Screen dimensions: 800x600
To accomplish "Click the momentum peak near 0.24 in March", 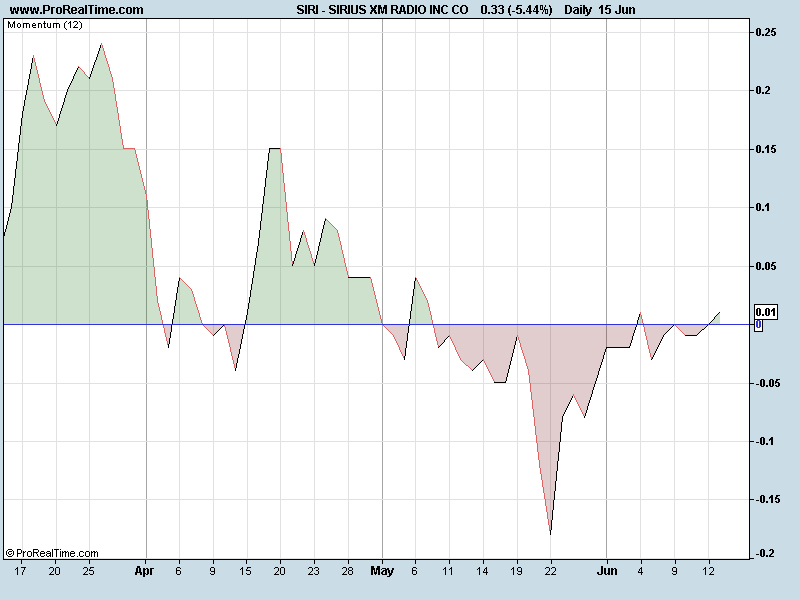I will click(102, 44).
